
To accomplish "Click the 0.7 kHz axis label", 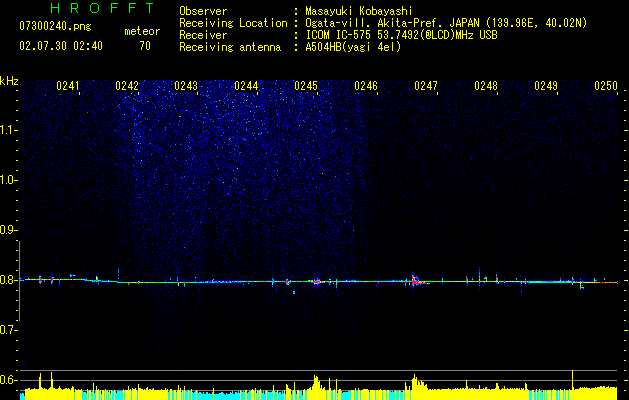I will point(7,330).
